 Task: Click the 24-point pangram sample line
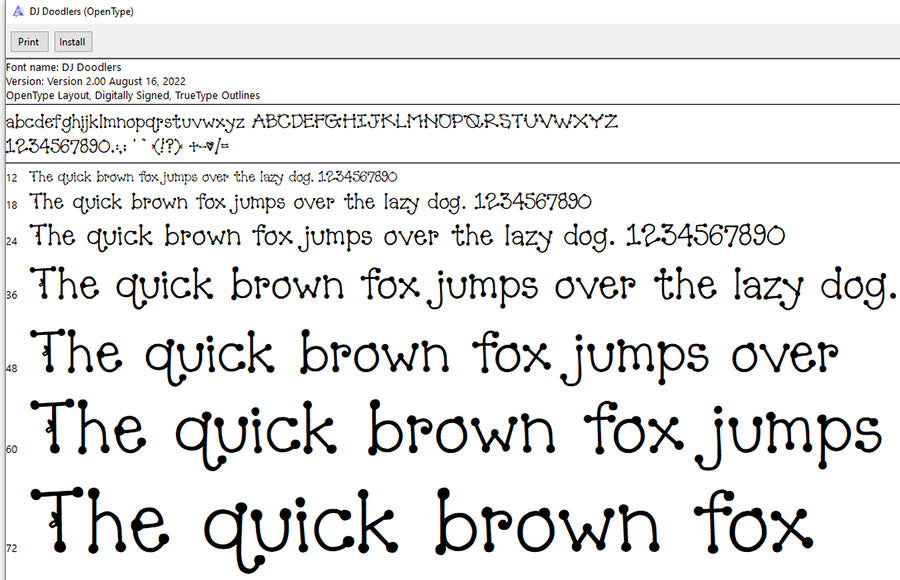[x=407, y=237]
